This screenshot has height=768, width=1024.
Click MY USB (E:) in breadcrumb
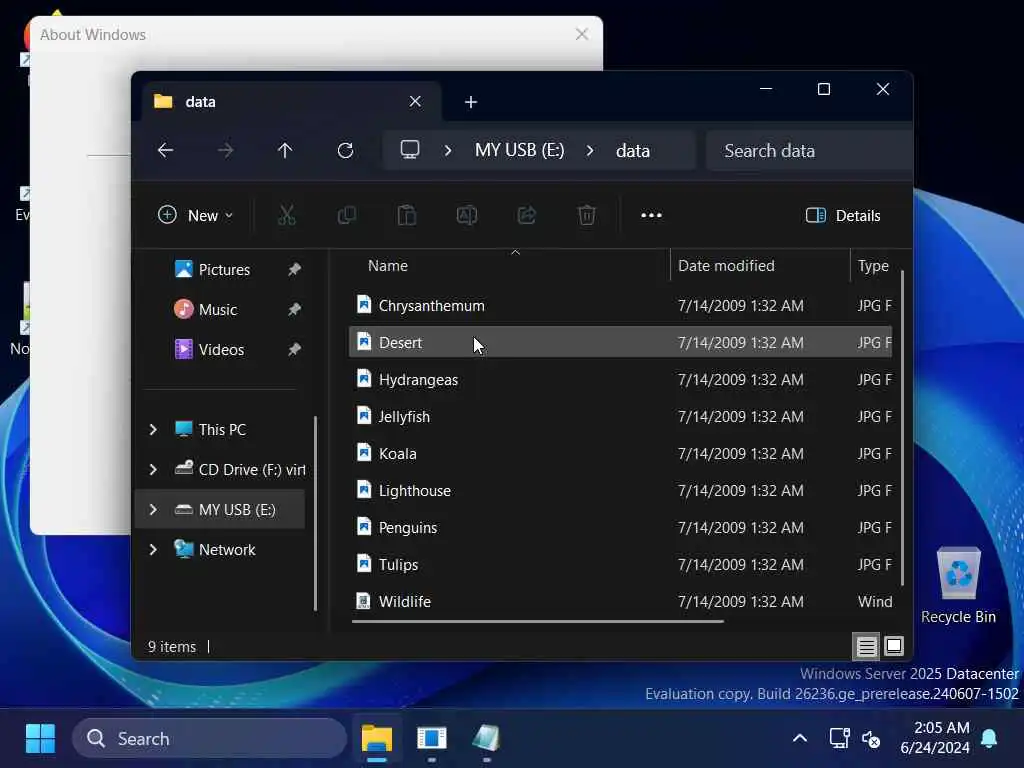pos(520,150)
